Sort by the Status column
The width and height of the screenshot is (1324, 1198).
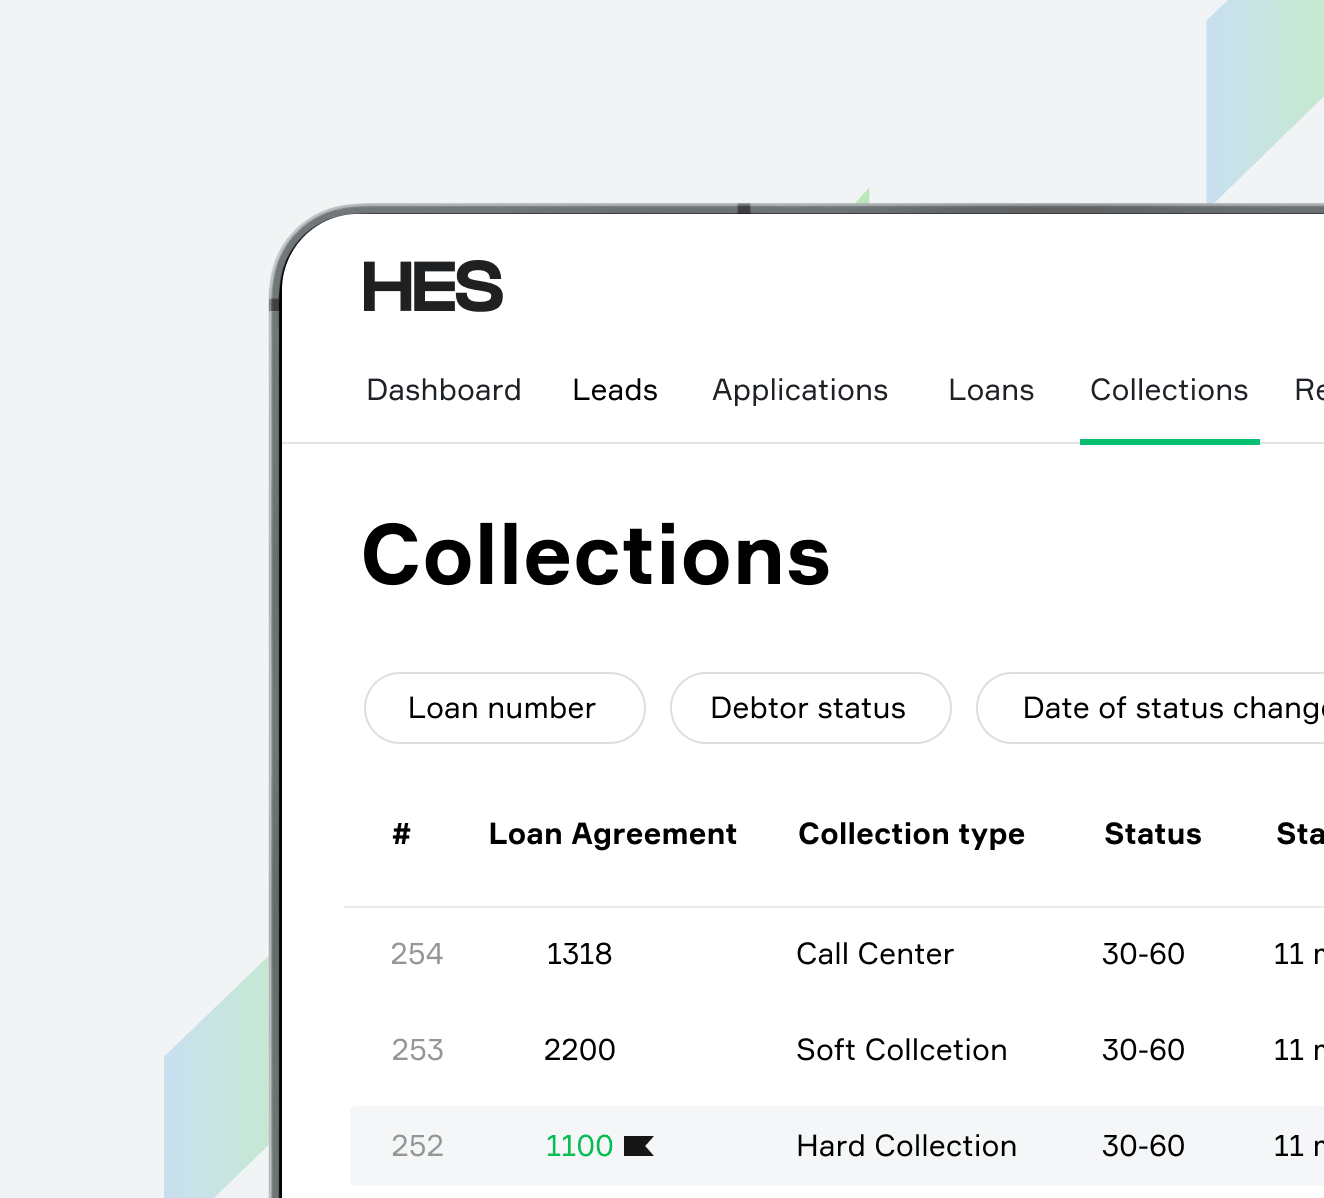pyautogui.click(x=1152, y=834)
